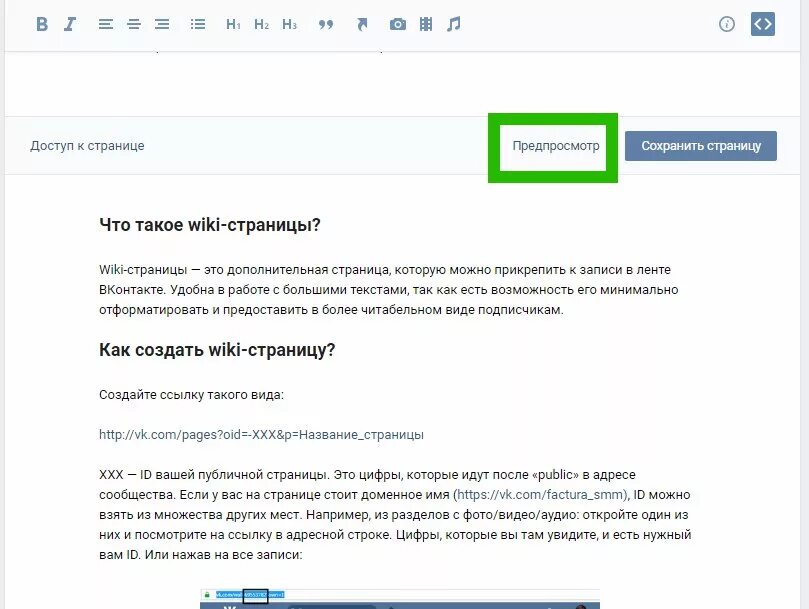Insert a blockquote with quote icon
Screen dimensions: 809x609
pos(326,24)
